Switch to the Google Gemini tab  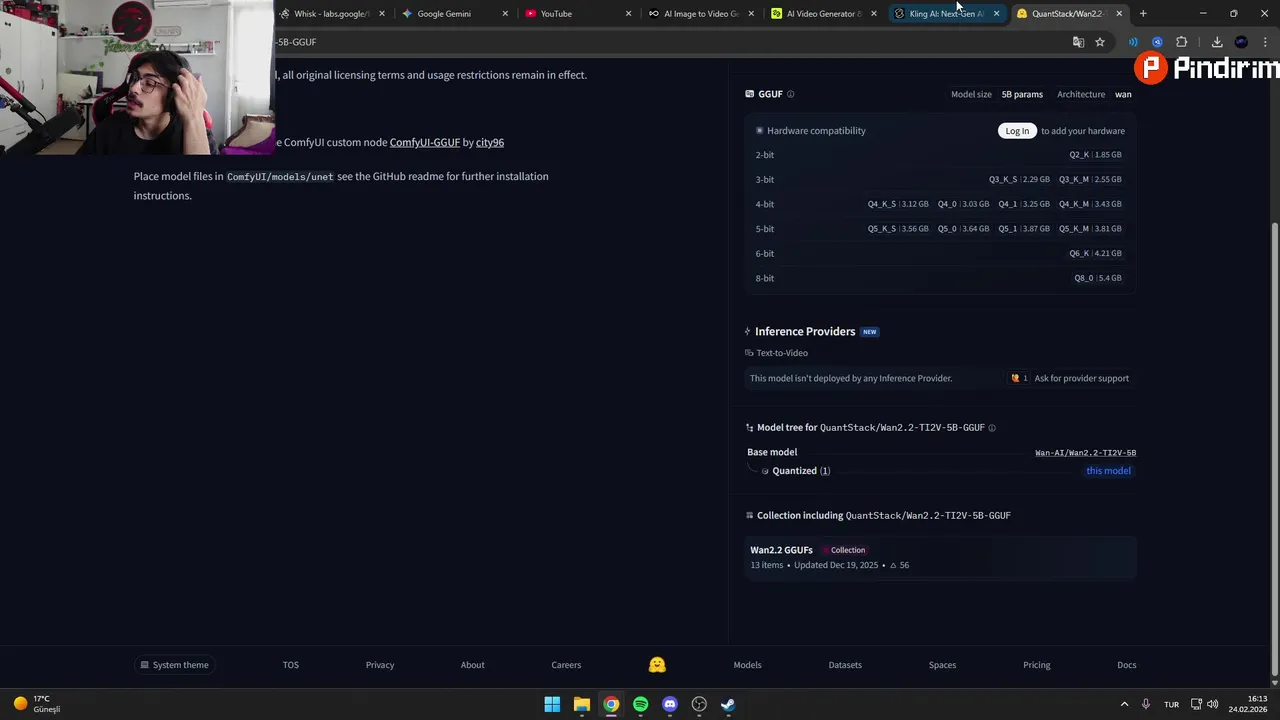[456, 14]
